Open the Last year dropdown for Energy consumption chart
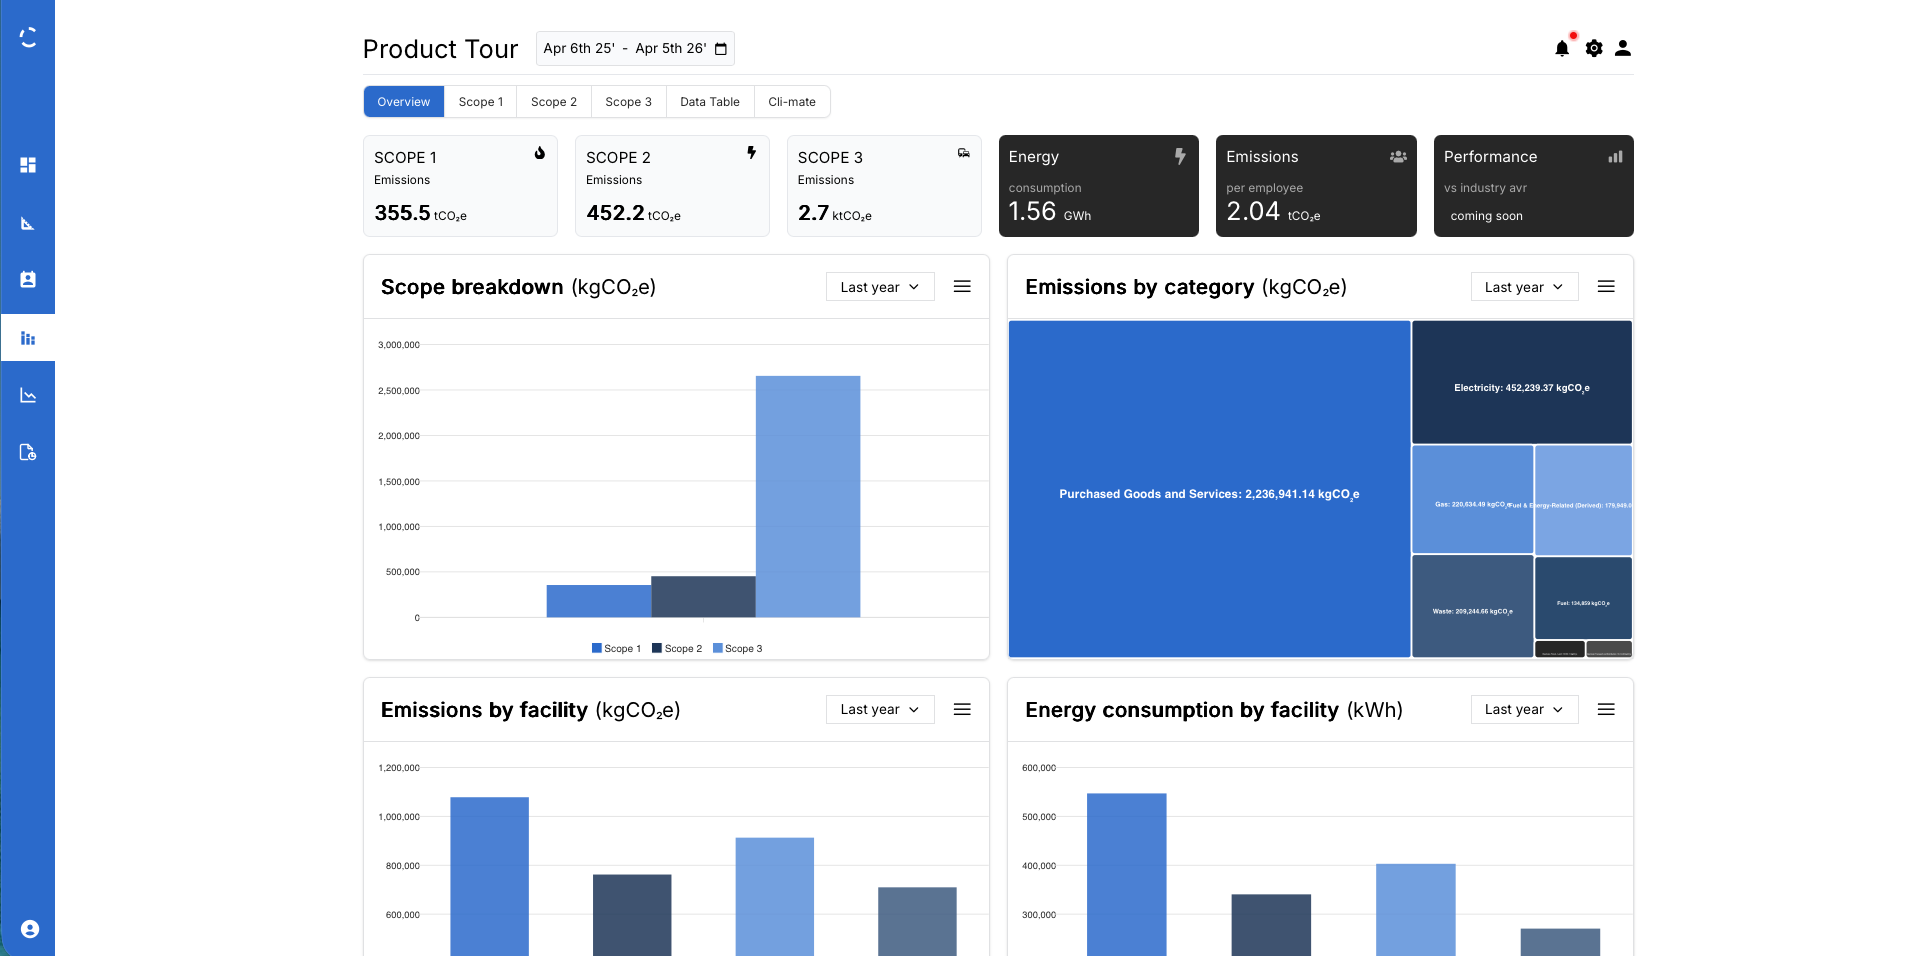Image resolution: width=1930 pixels, height=956 pixels. coord(1523,709)
